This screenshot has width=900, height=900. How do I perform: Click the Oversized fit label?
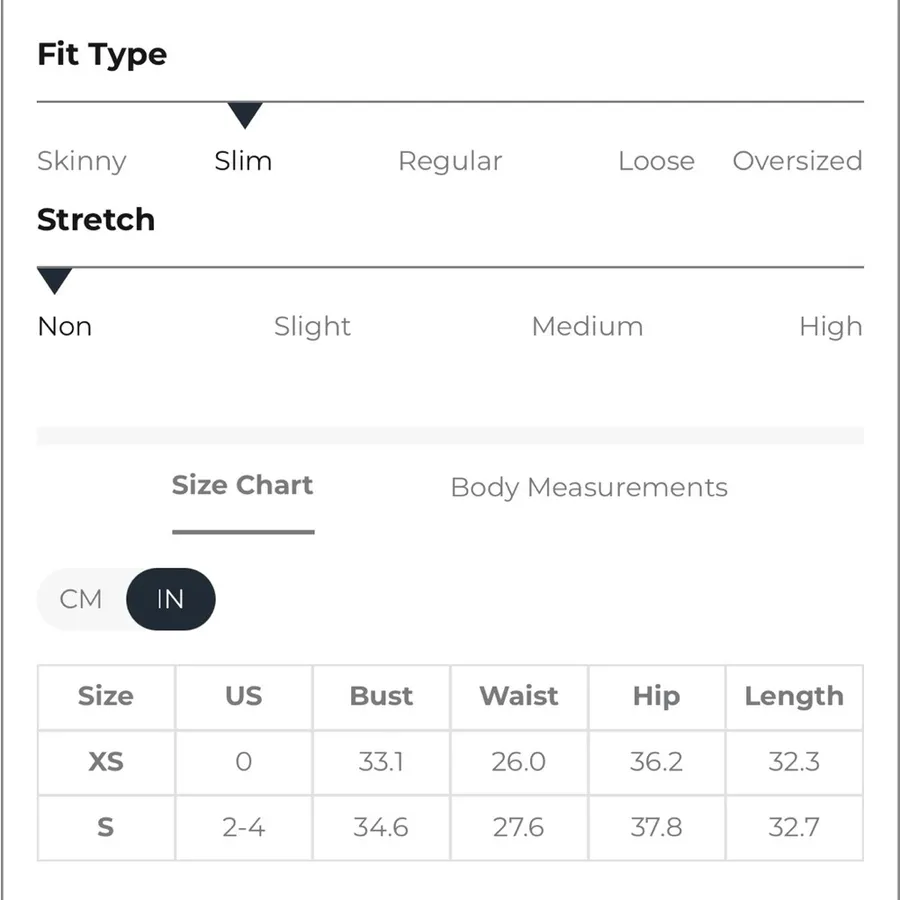pos(798,161)
